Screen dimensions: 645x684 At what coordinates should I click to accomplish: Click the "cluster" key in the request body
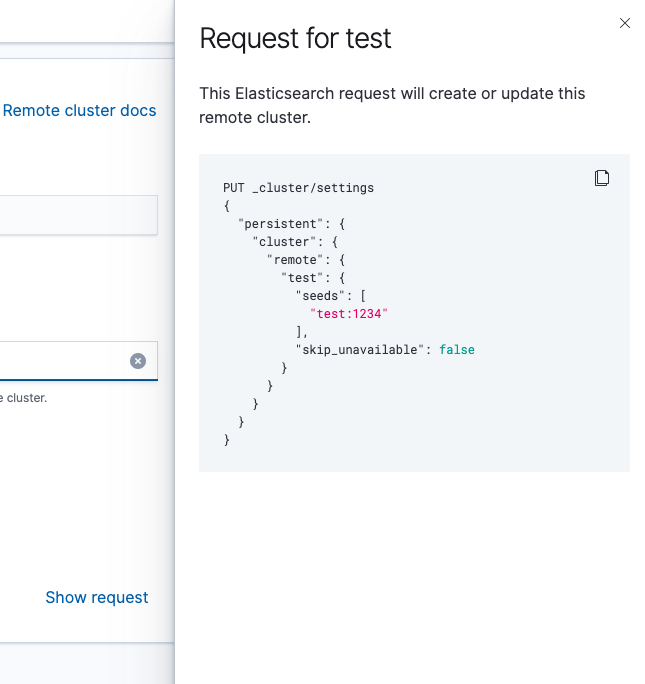(283, 242)
